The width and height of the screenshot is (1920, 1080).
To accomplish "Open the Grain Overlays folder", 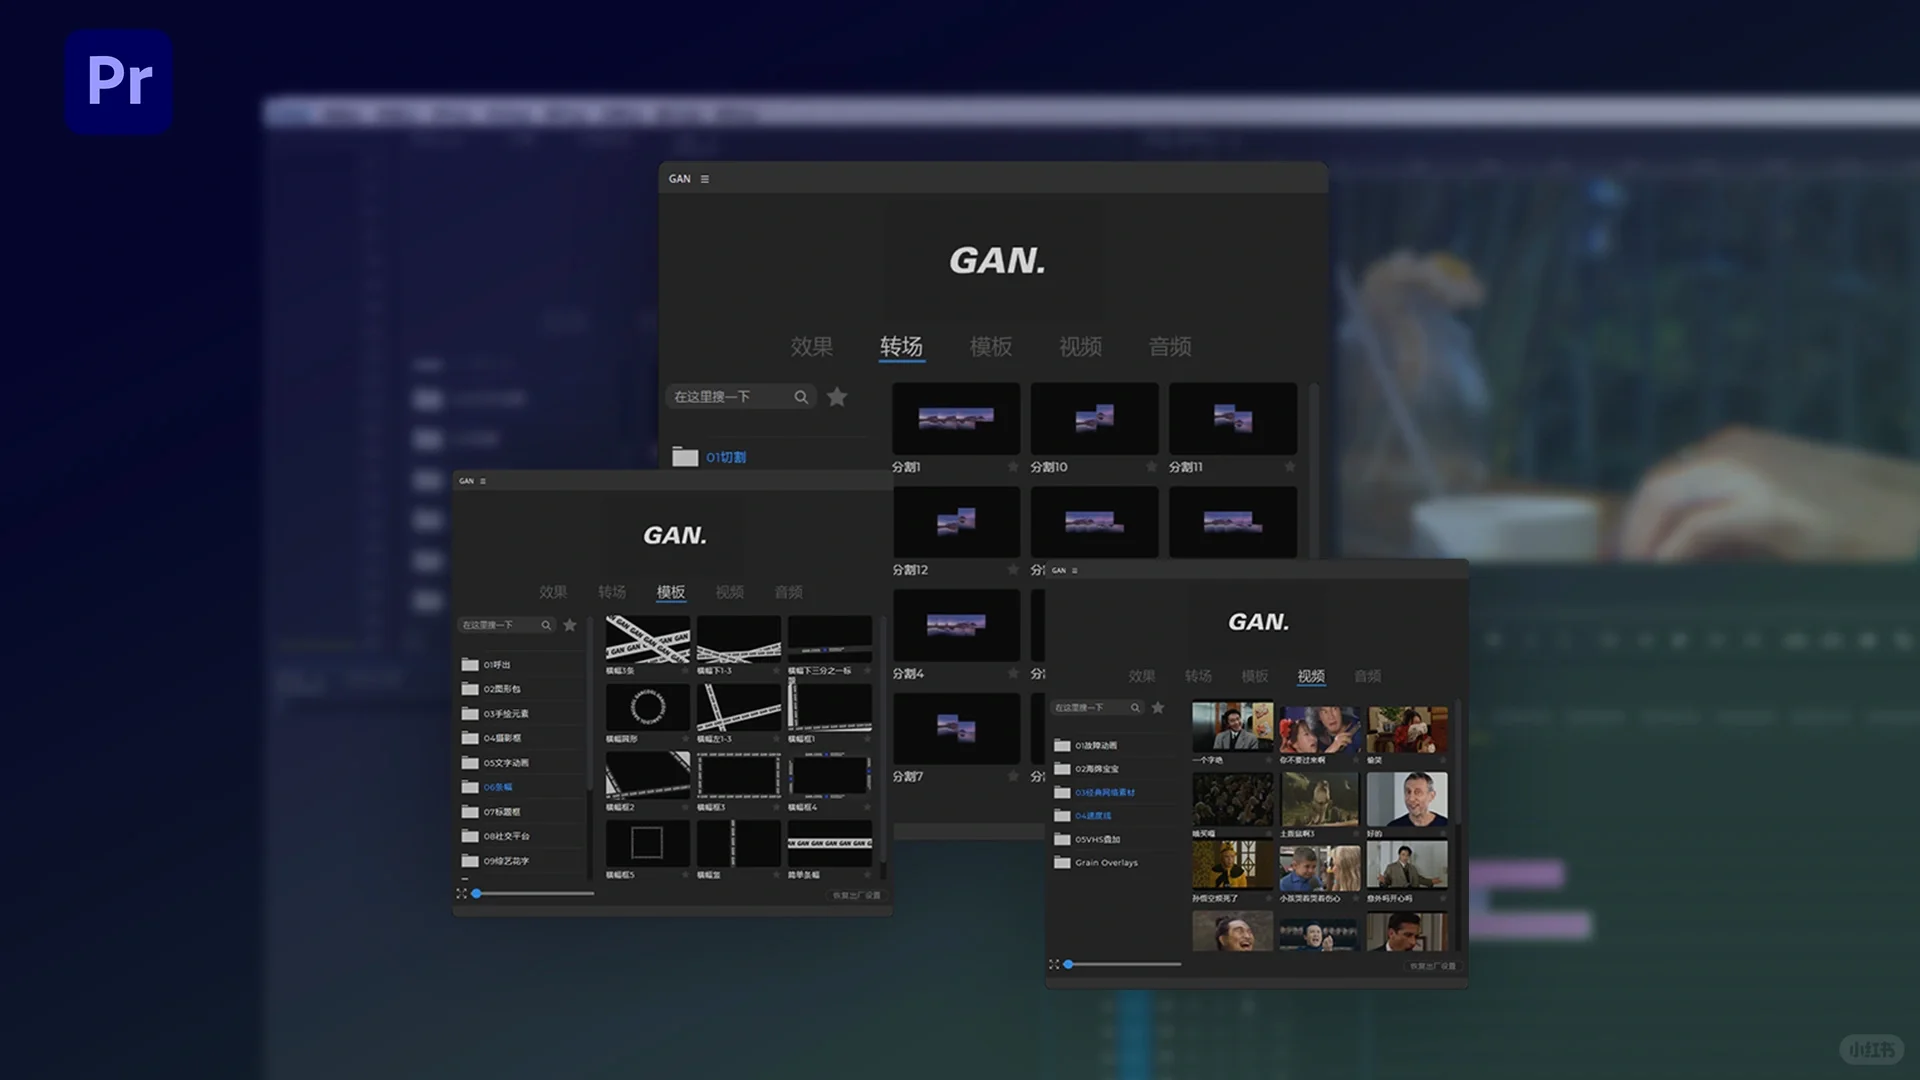I will tap(1105, 862).
